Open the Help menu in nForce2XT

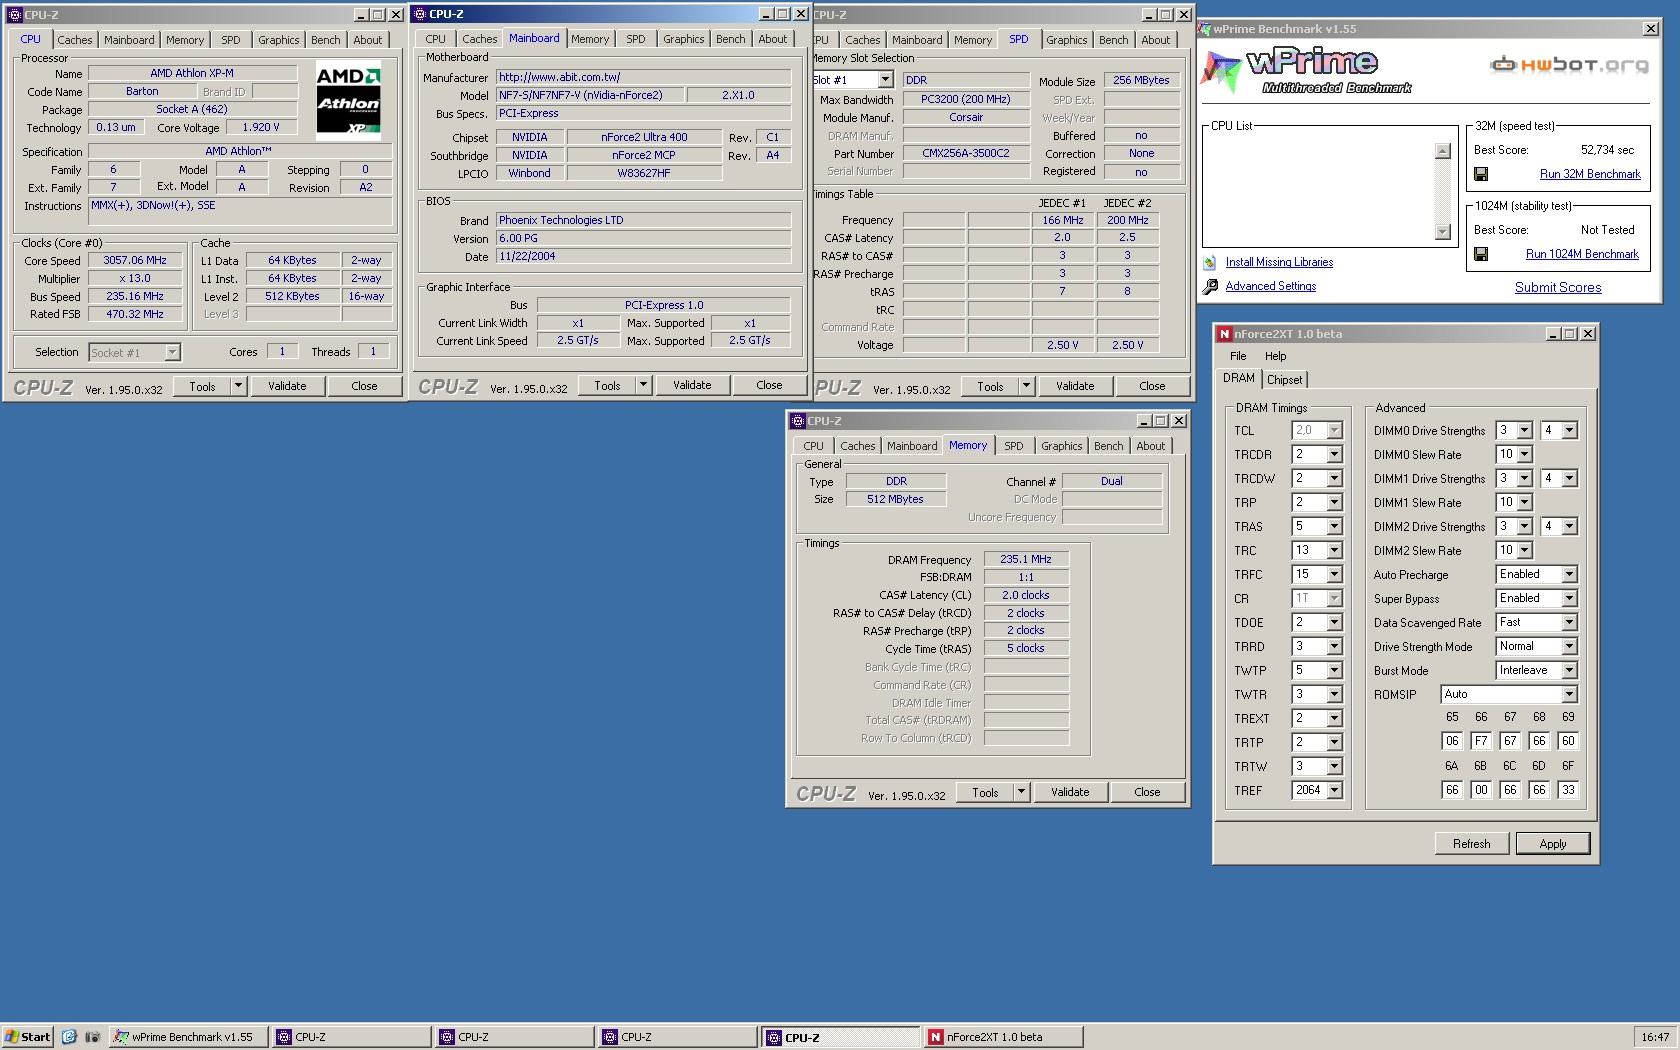coord(1275,356)
